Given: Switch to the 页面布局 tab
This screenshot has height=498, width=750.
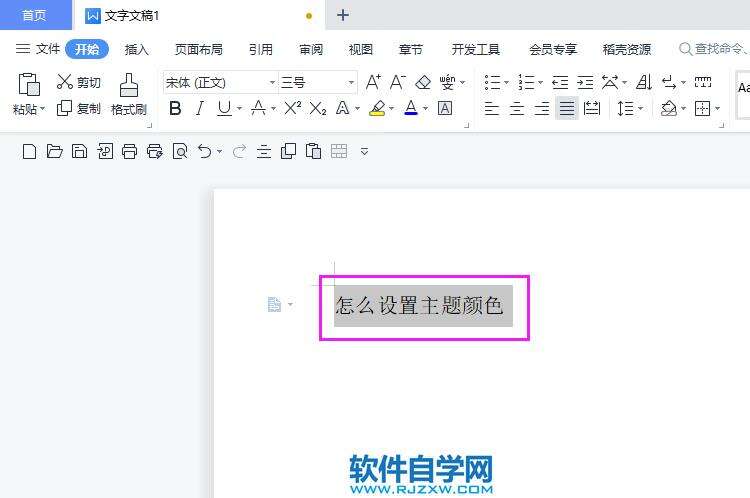Looking at the screenshot, I should tap(199, 49).
